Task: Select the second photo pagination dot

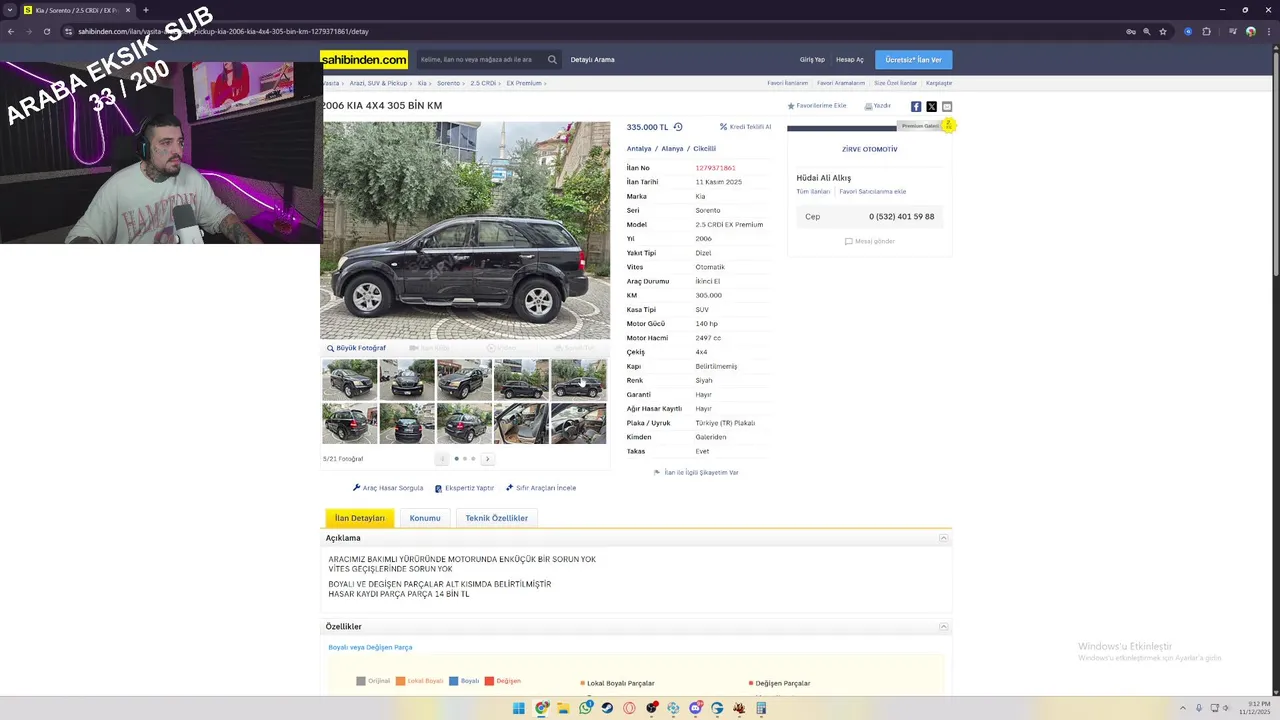Action: [x=465, y=459]
